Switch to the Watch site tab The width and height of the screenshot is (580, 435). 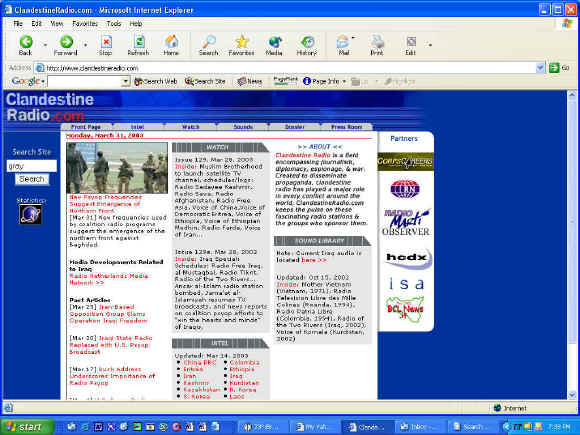(x=190, y=127)
